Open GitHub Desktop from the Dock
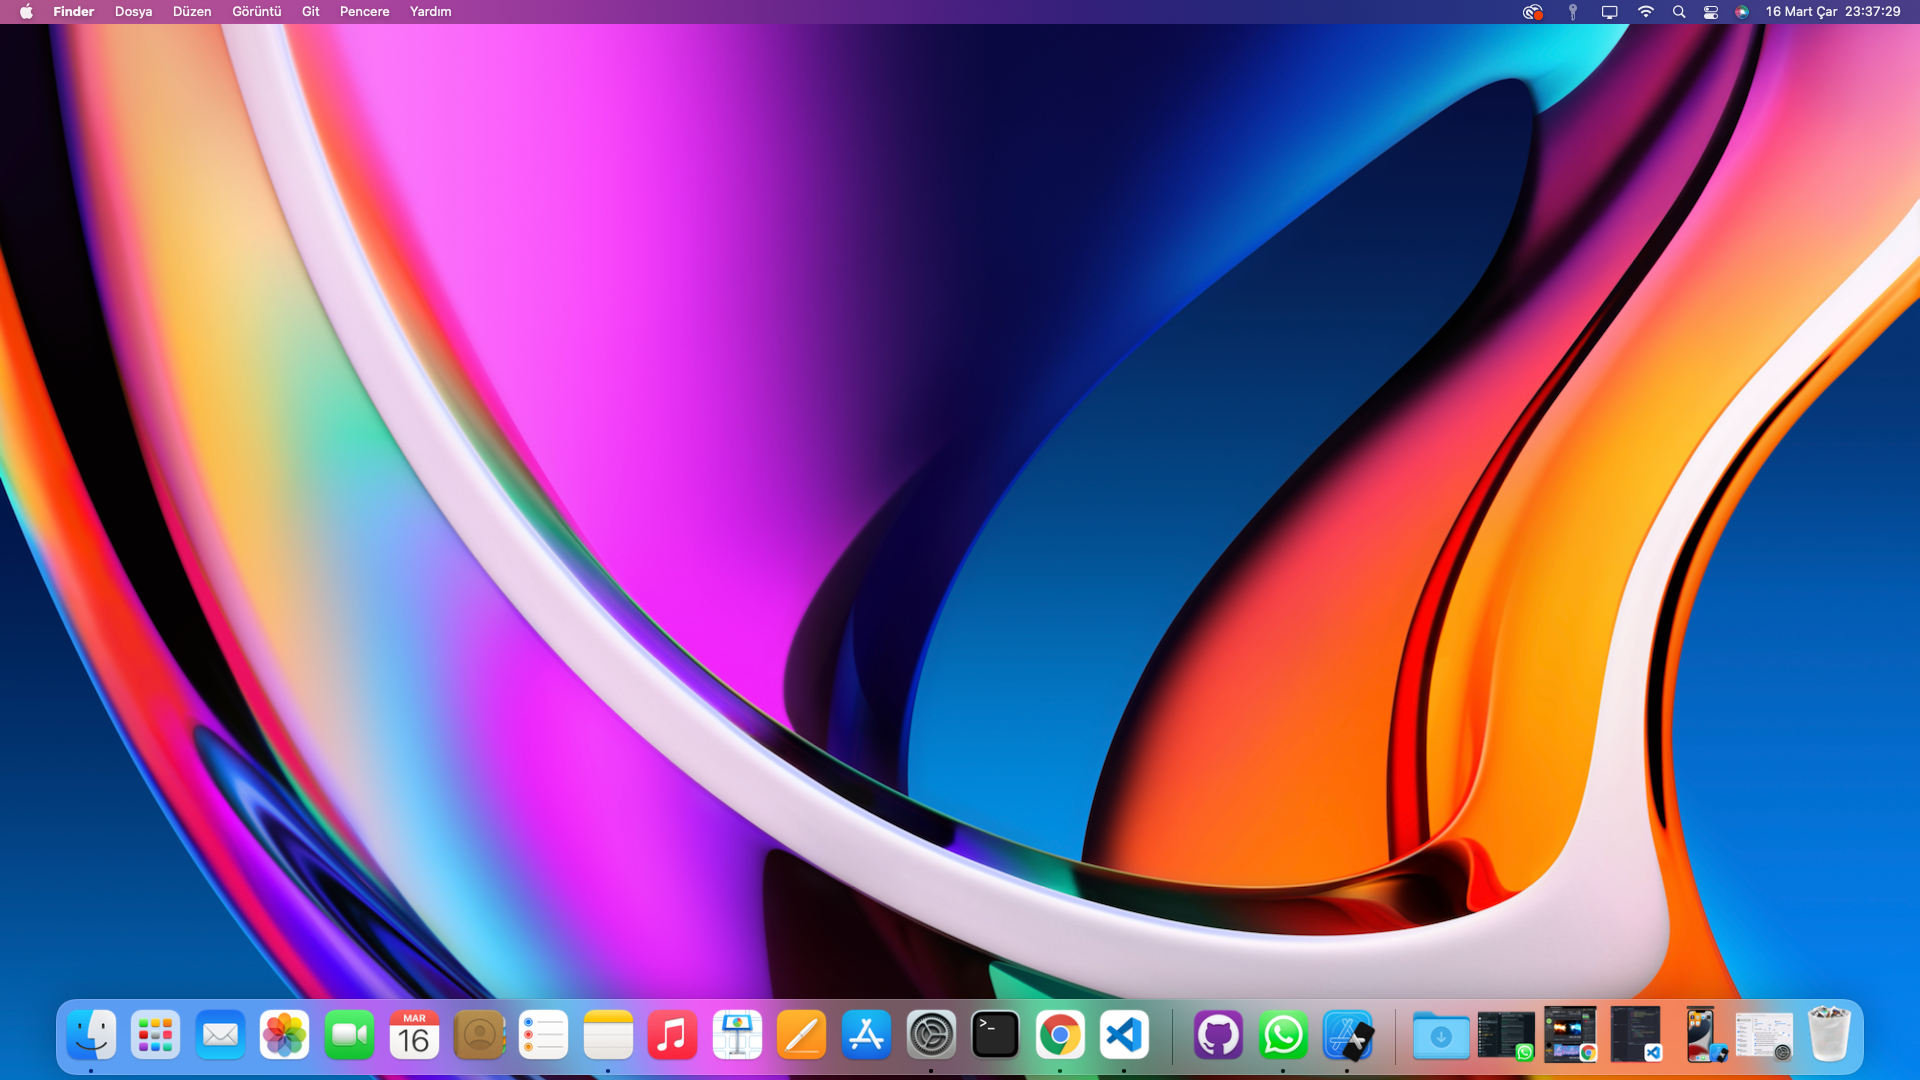Viewport: 1920px width, 1080px height. [x=1218, y=1035]
